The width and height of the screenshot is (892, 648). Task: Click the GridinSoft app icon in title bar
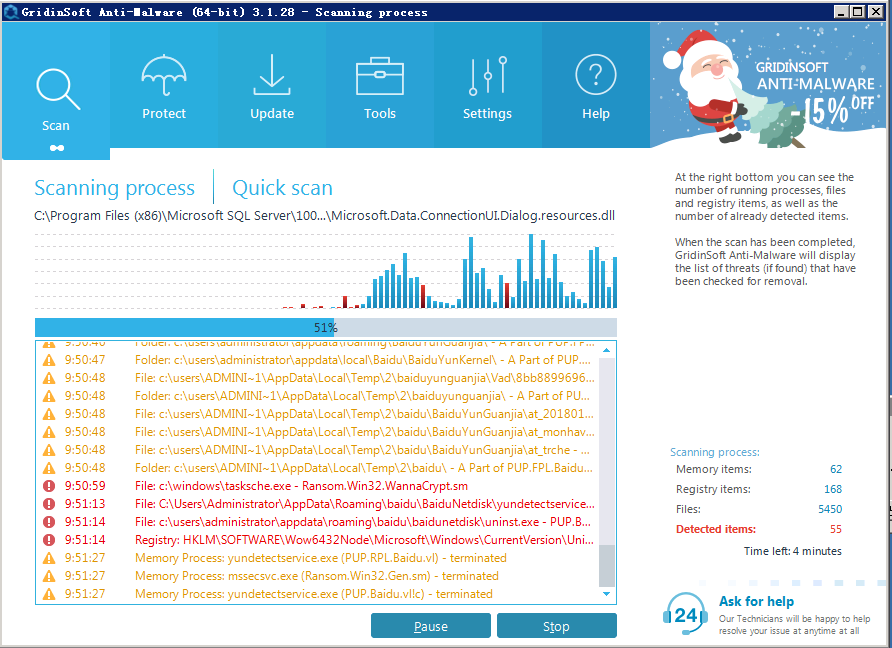pos(10,11)
